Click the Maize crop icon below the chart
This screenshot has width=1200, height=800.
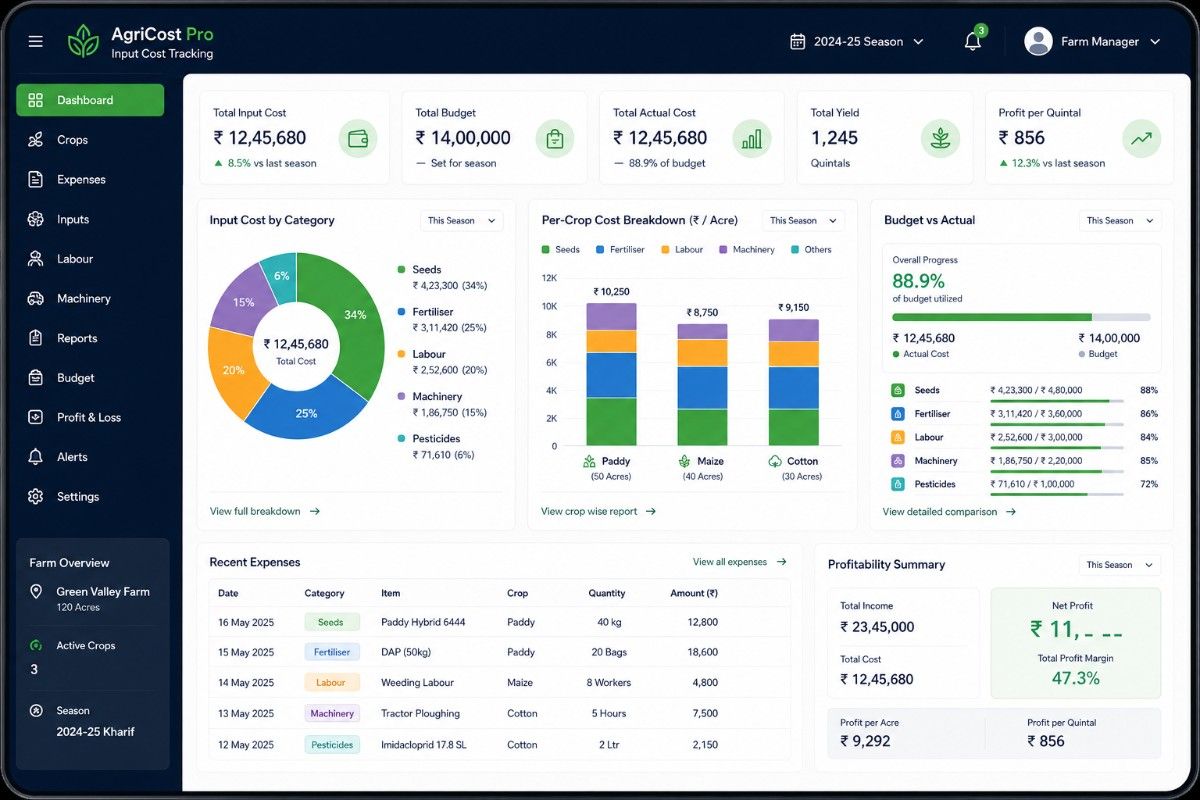point(684,462)
